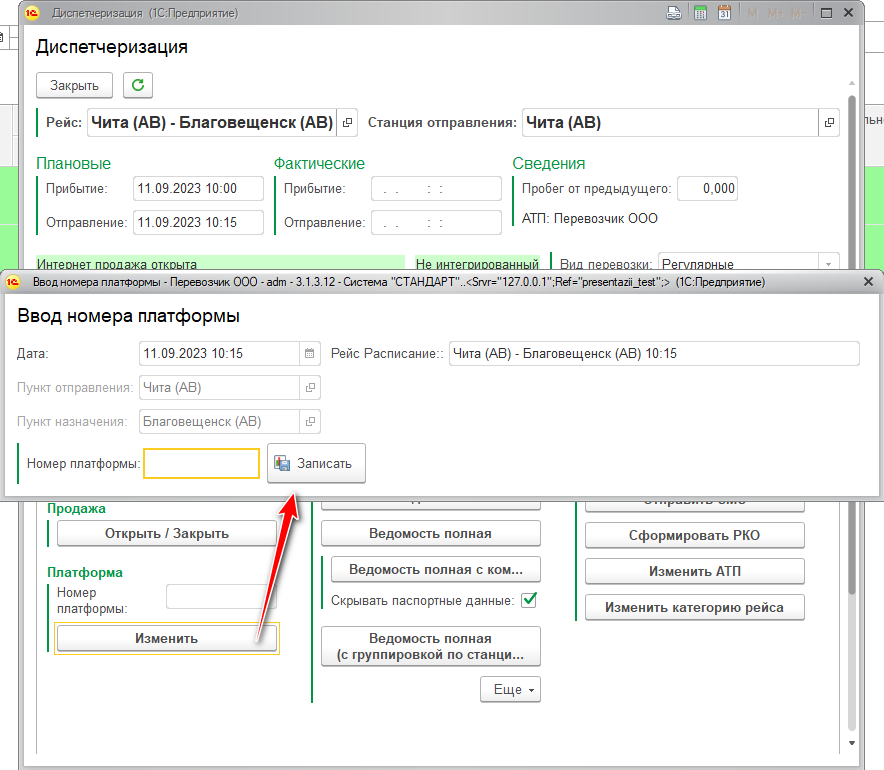Screen dimensions: 884x770
Task: Focus the Номер платформы input field
Action: coord(202,464)
